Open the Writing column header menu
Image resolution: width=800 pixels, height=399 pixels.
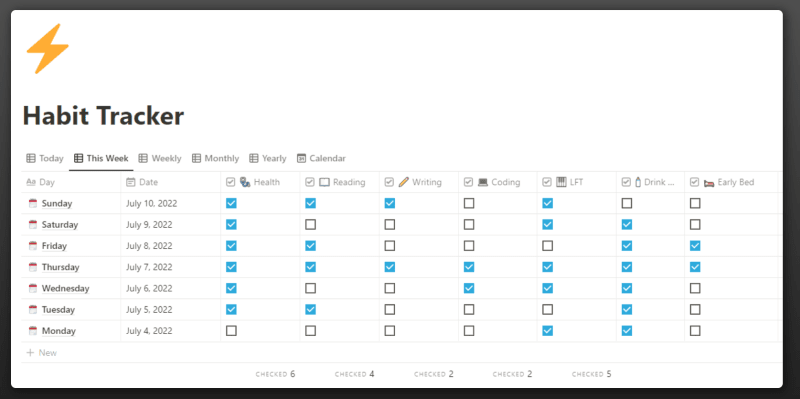pos(419,182)
